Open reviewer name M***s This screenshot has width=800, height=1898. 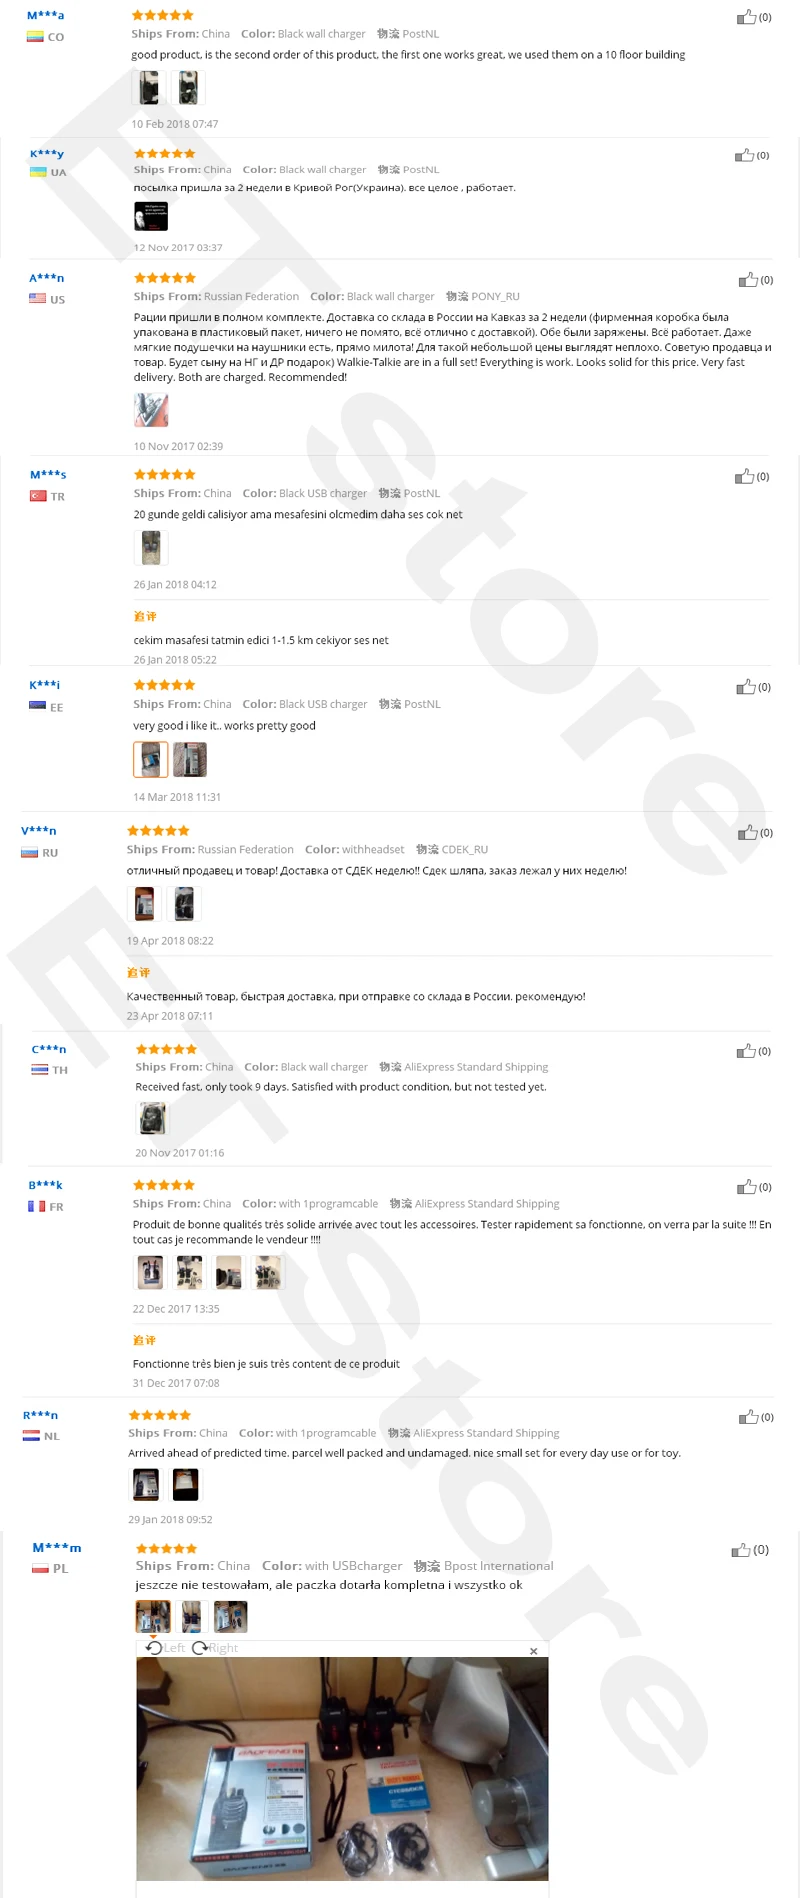(x=48, y=474)
